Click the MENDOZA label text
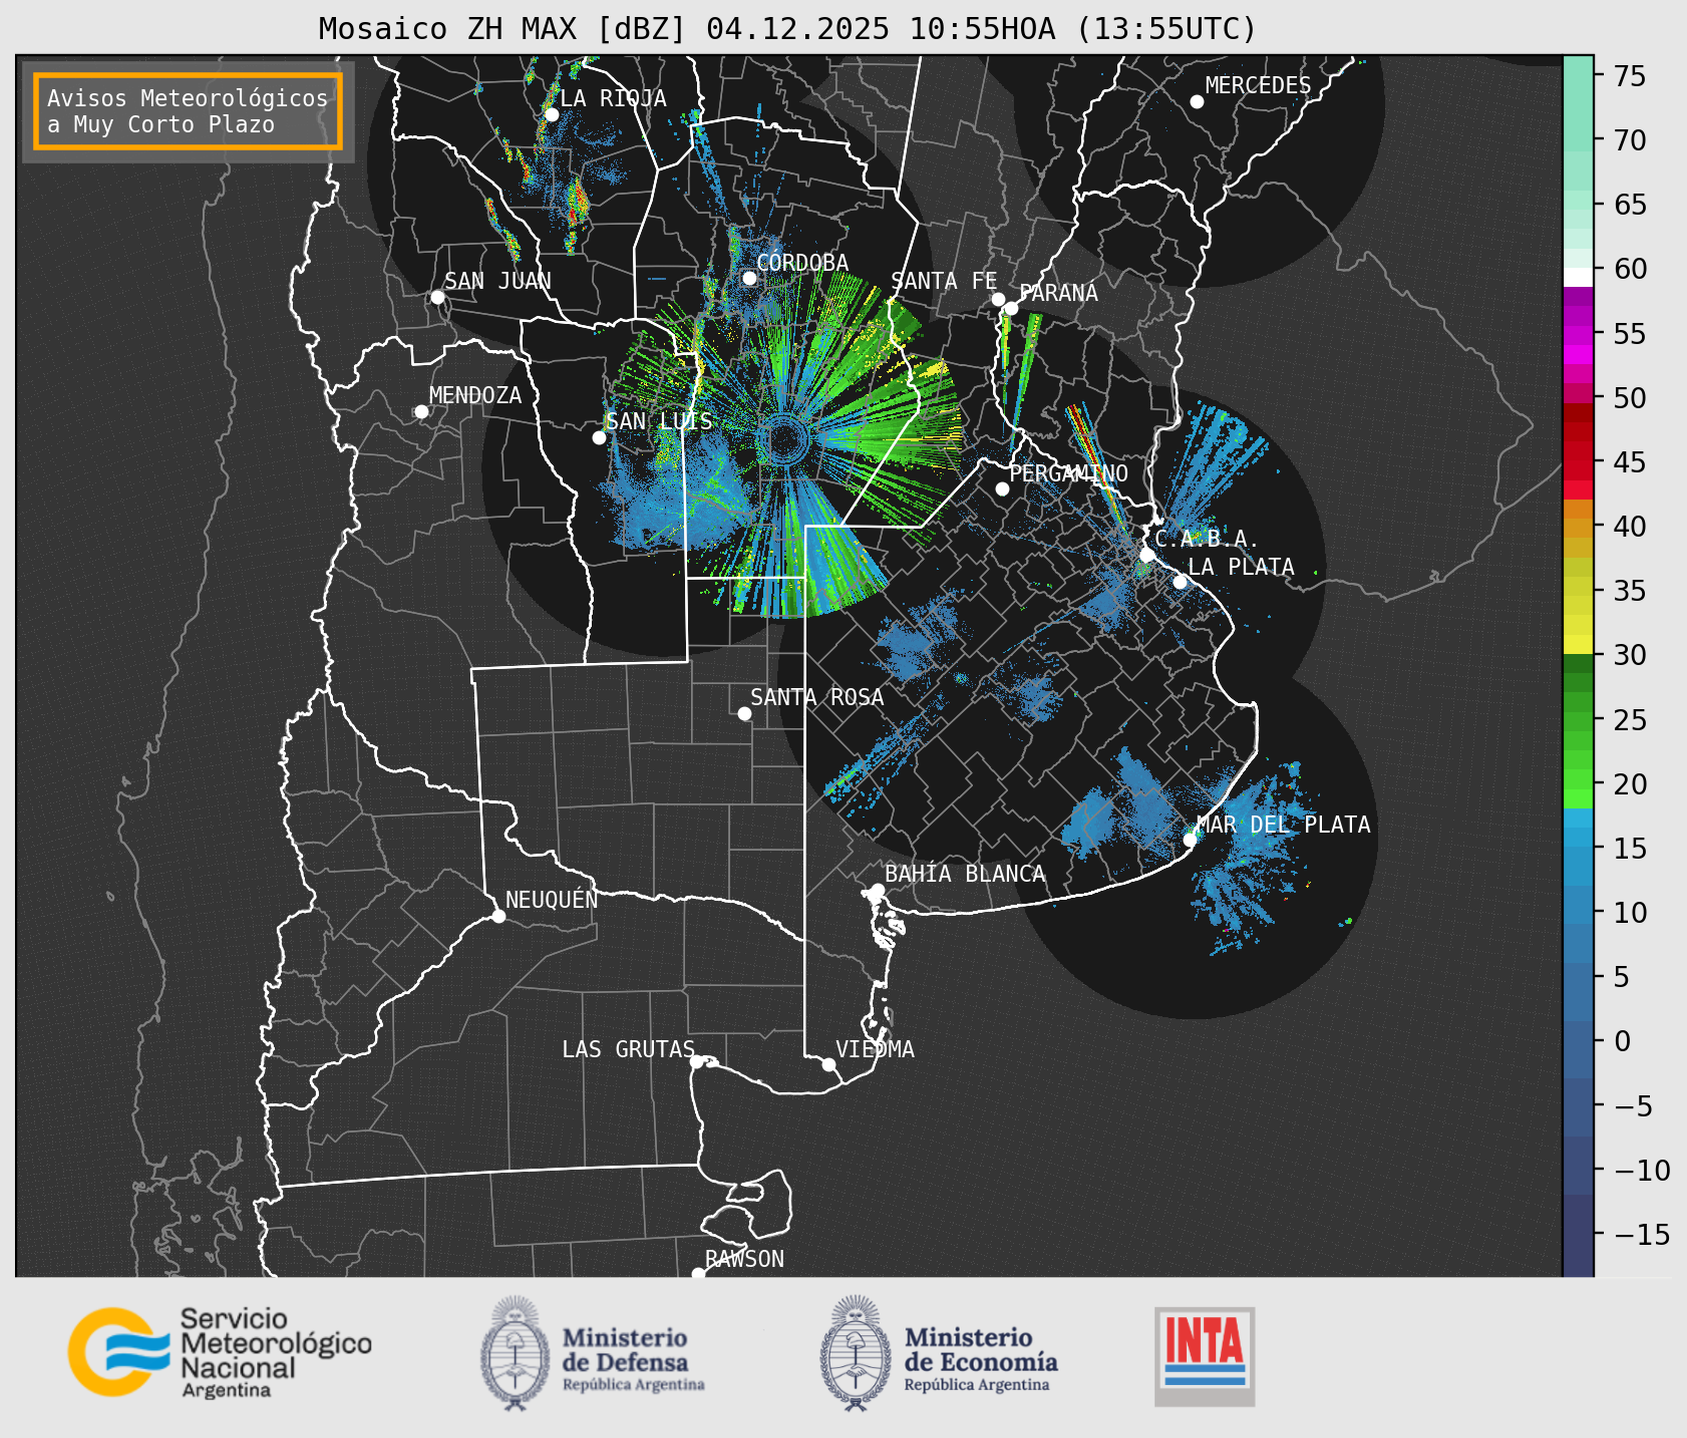The height and width of the screenshot is (1438, 1687). pyautogui.click(x=475, y=396)
